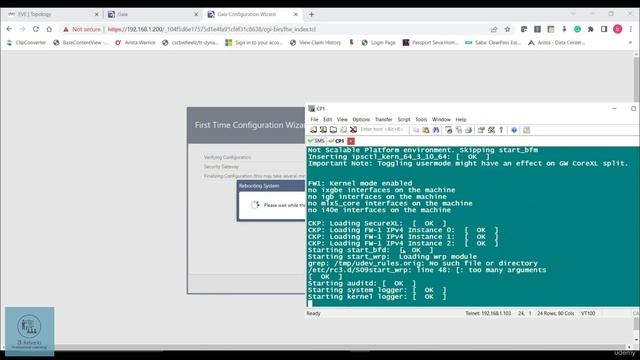640x360 pixels.
Task: Open the ClipConverter bookmark
Action: point(27,42)
